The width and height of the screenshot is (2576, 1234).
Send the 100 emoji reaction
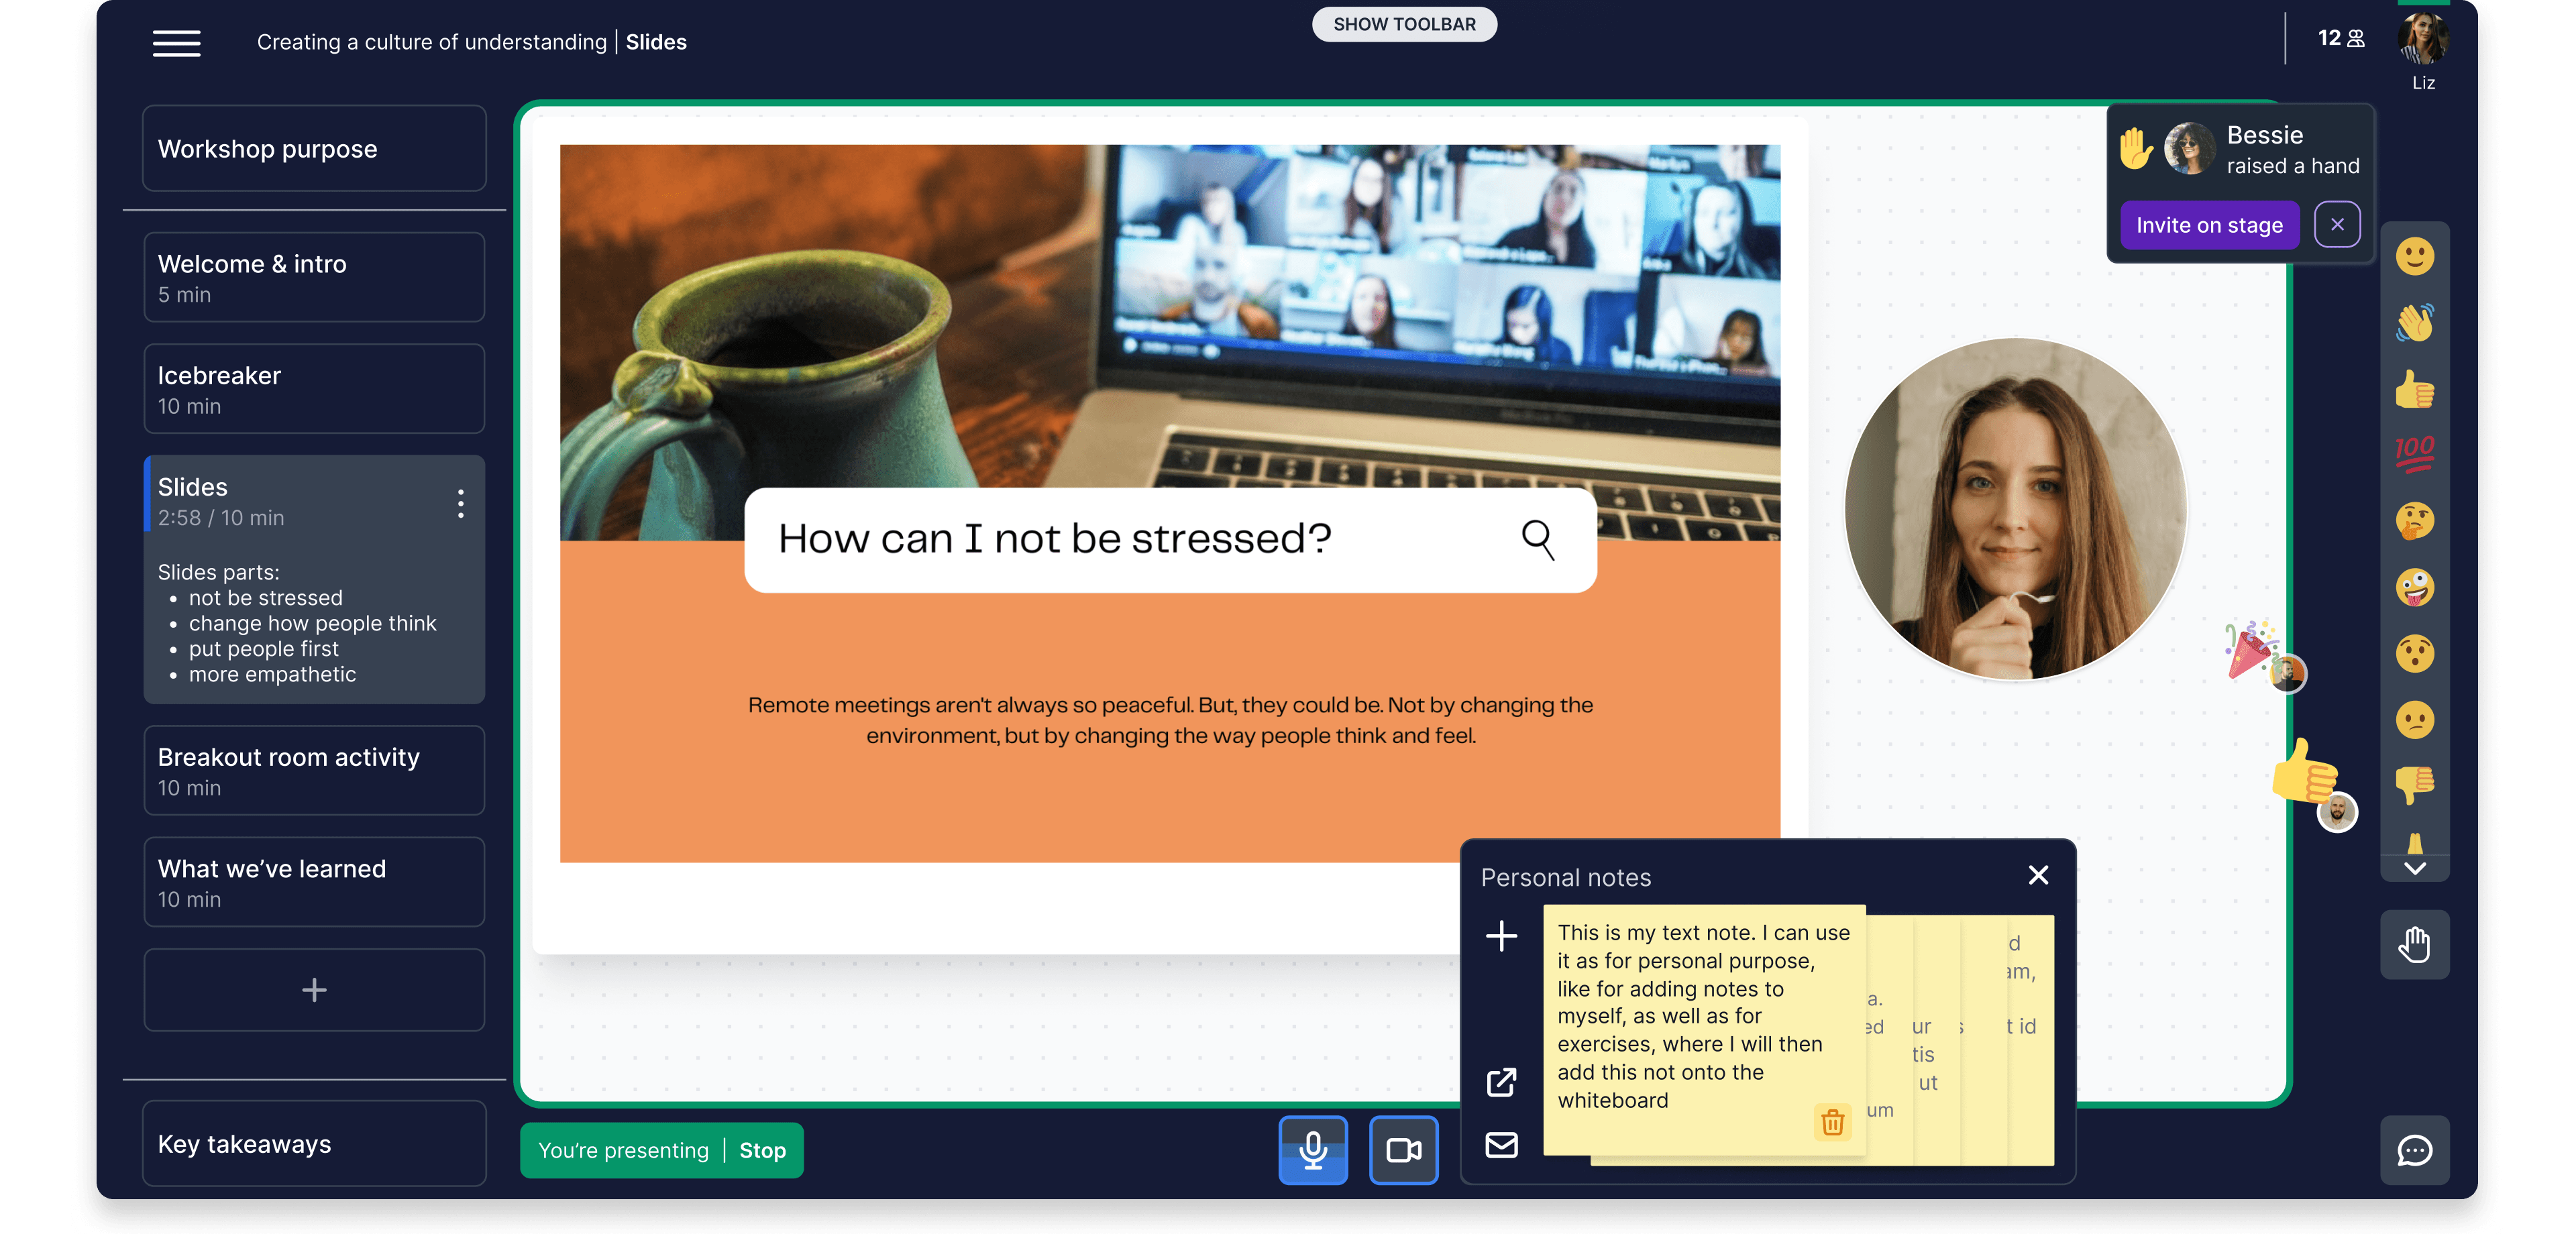click(x=2414, y=454)
